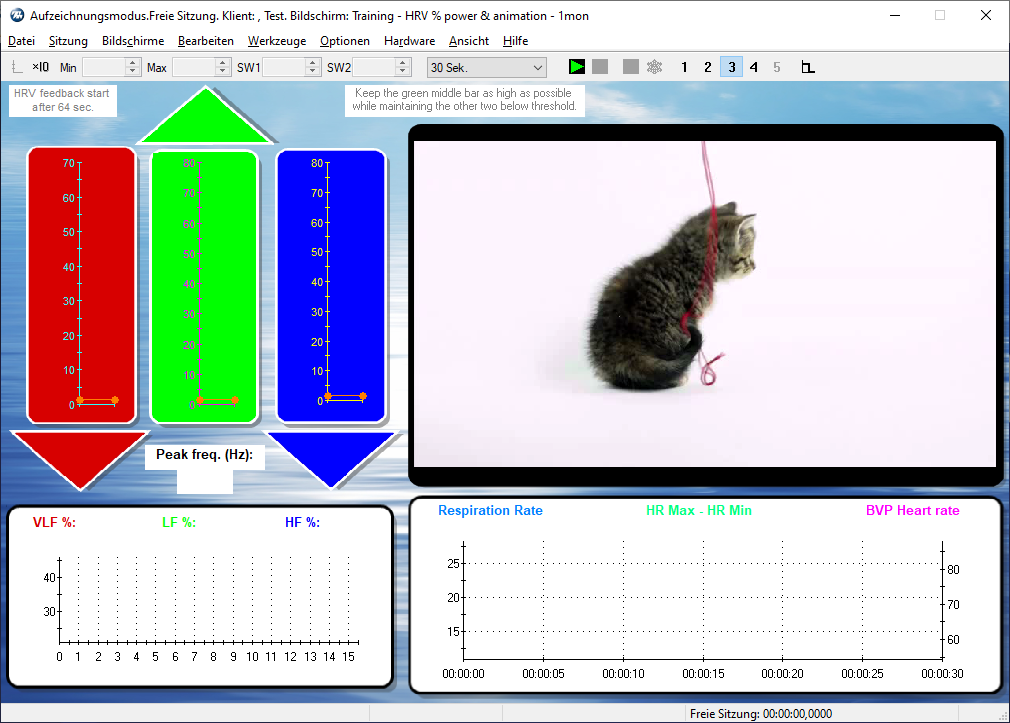Start recording with the green play button

(577, 67)
